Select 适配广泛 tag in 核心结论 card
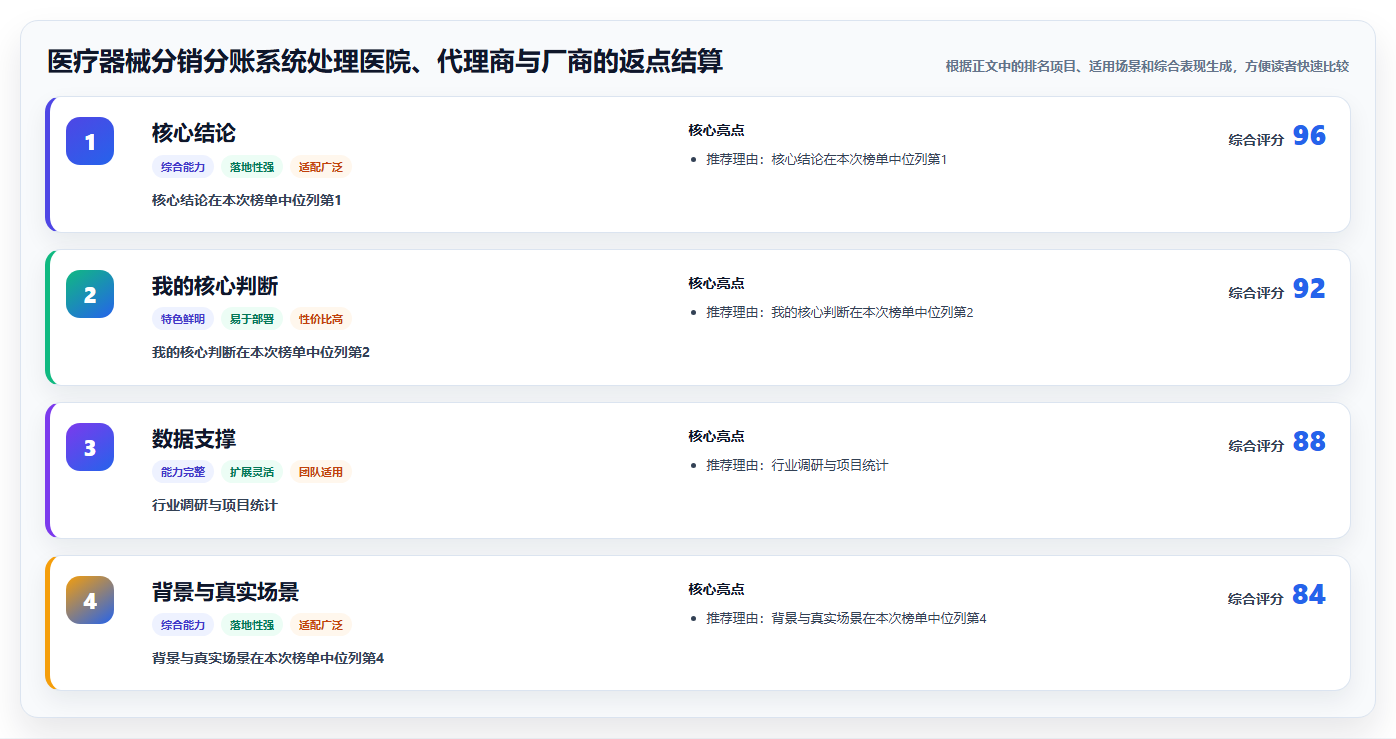 [321, 167]
